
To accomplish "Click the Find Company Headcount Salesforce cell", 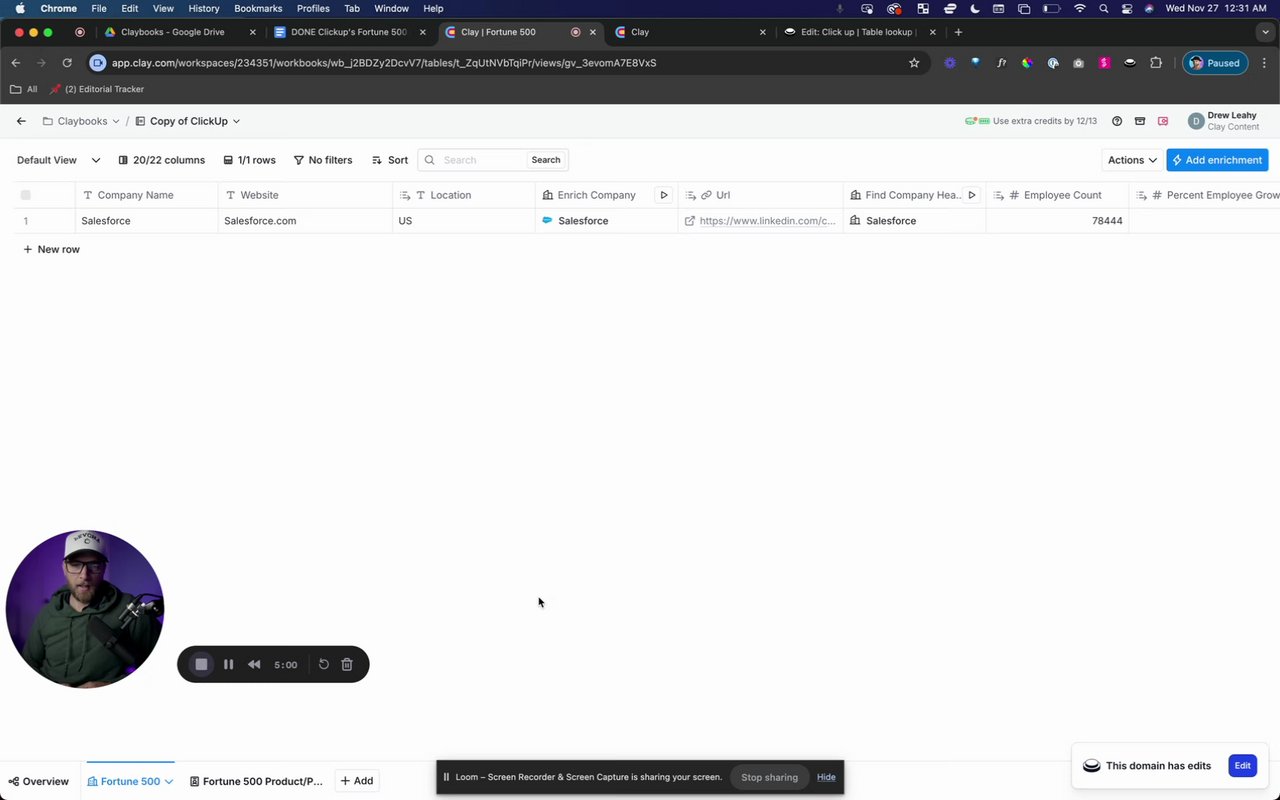I will [915, 221].
